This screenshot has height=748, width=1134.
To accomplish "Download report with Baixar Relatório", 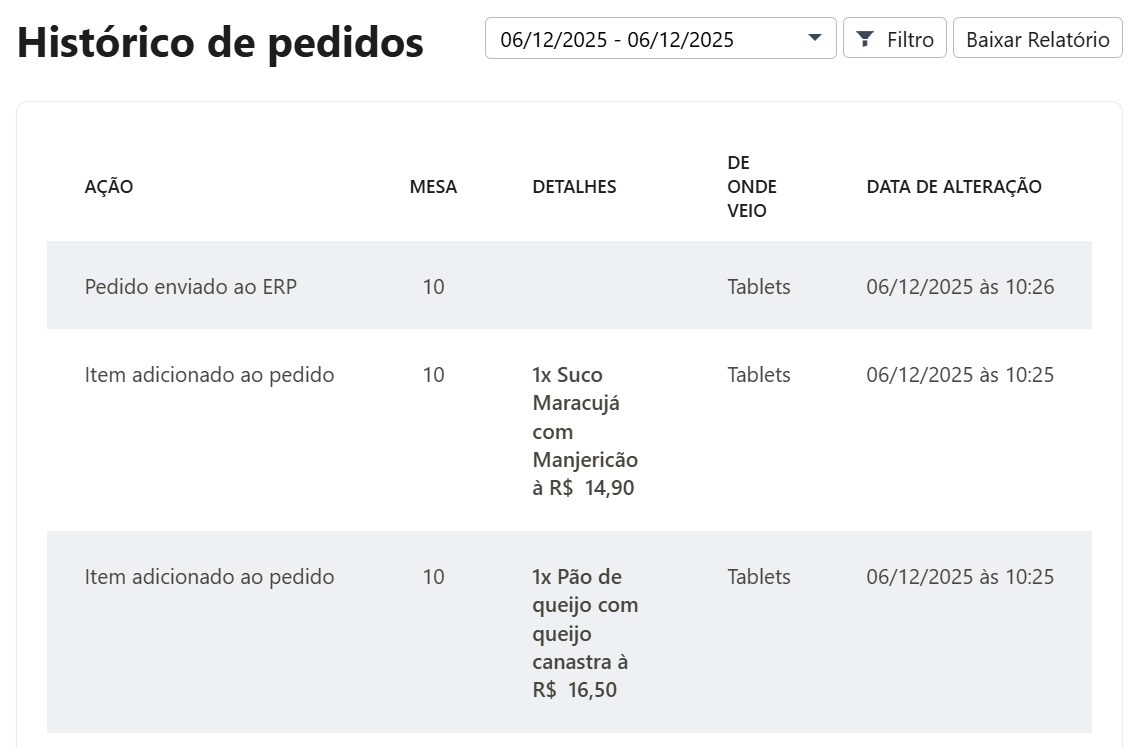I will pos(1037,38).
